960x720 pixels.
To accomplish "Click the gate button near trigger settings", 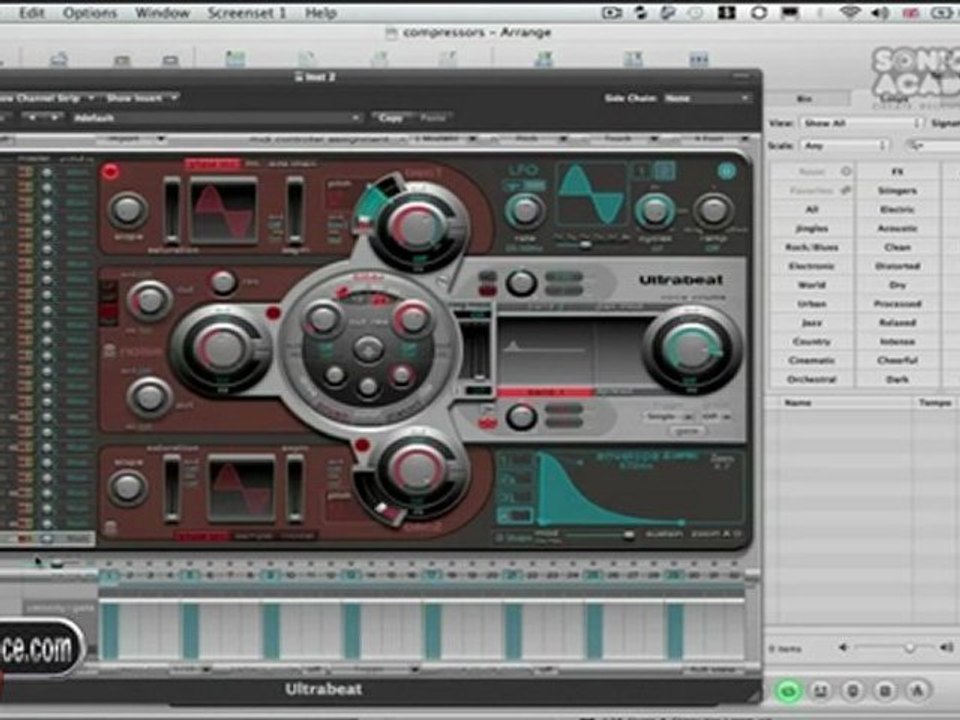I will click(x=687, y=431).
